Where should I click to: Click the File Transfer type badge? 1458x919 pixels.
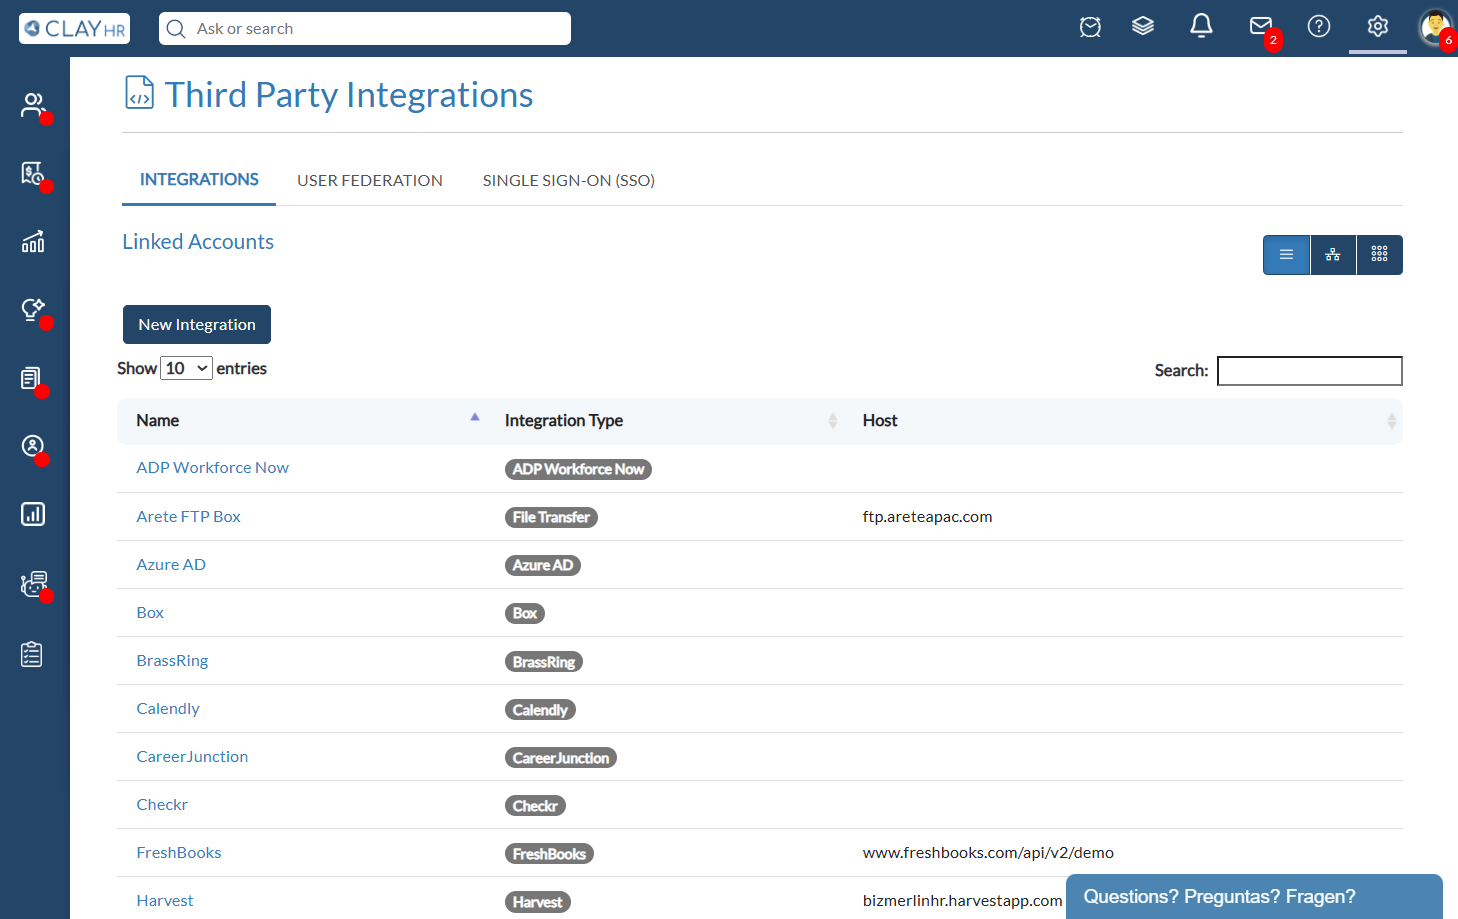pyautogui.click(x=551, y=517)
